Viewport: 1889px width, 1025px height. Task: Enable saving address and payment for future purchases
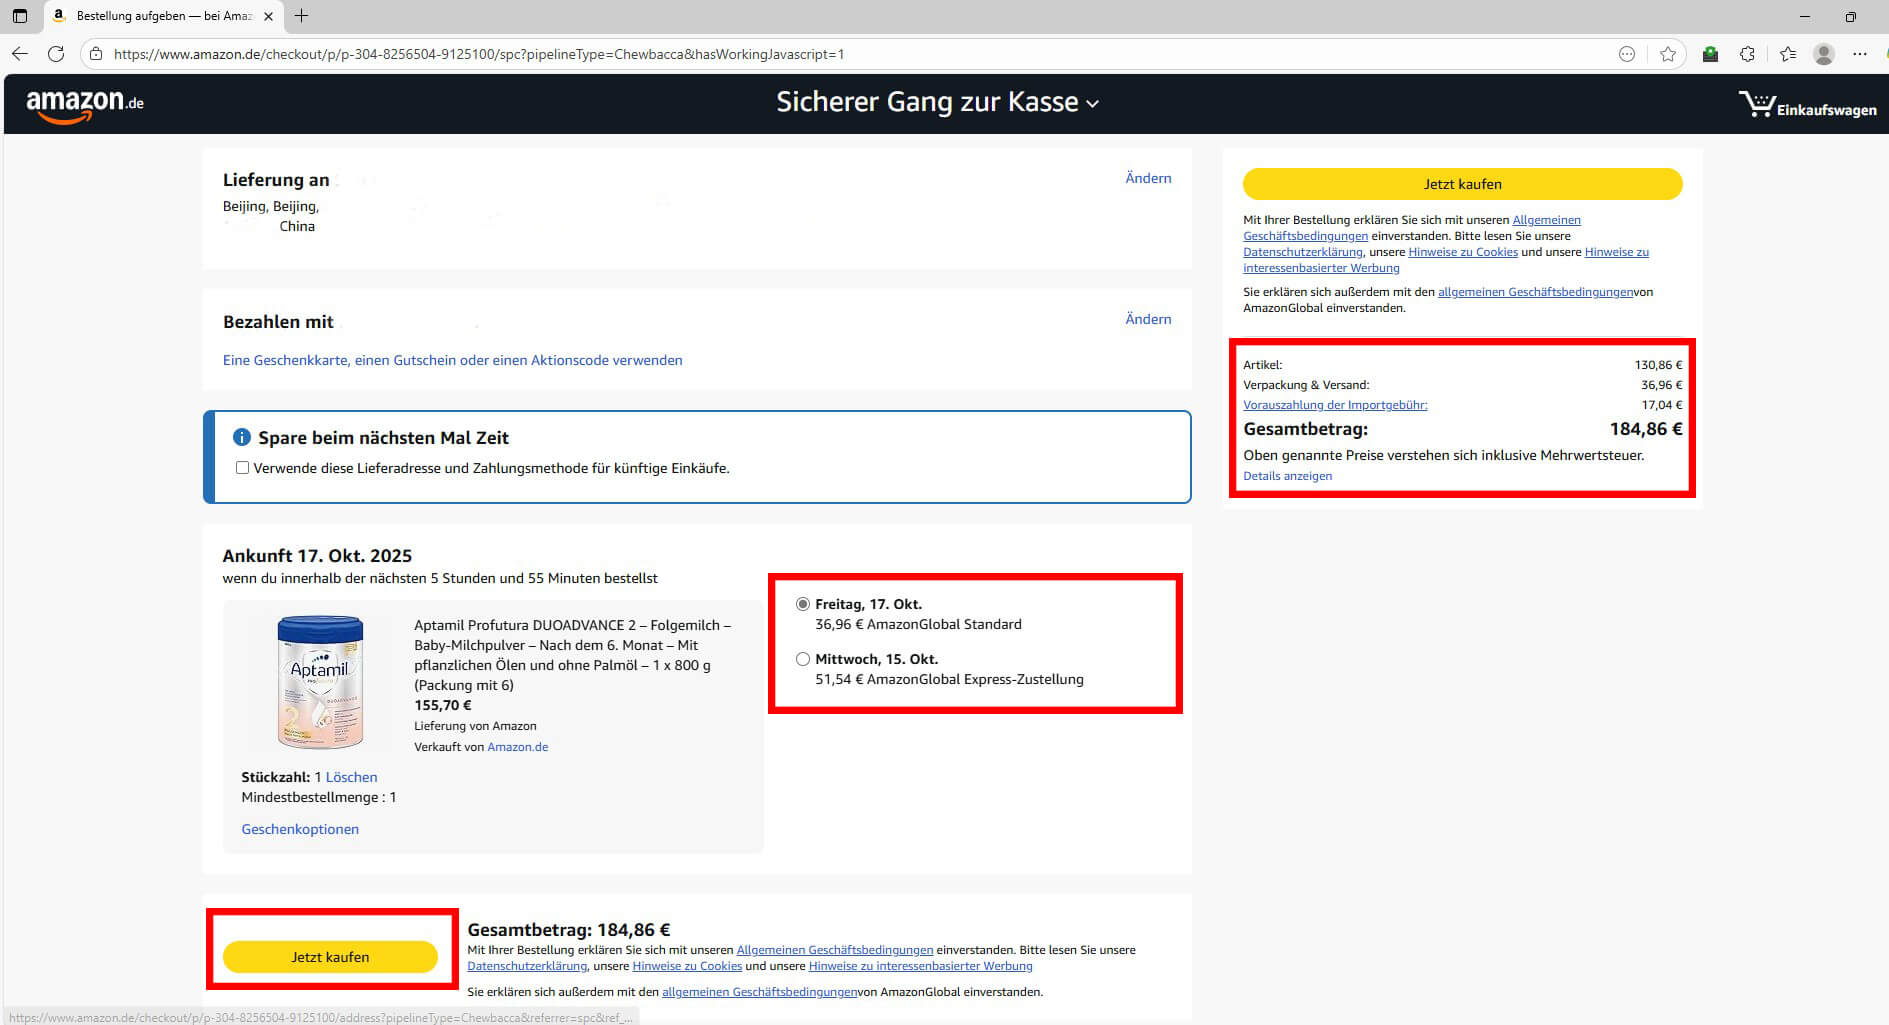coord(242,468)
